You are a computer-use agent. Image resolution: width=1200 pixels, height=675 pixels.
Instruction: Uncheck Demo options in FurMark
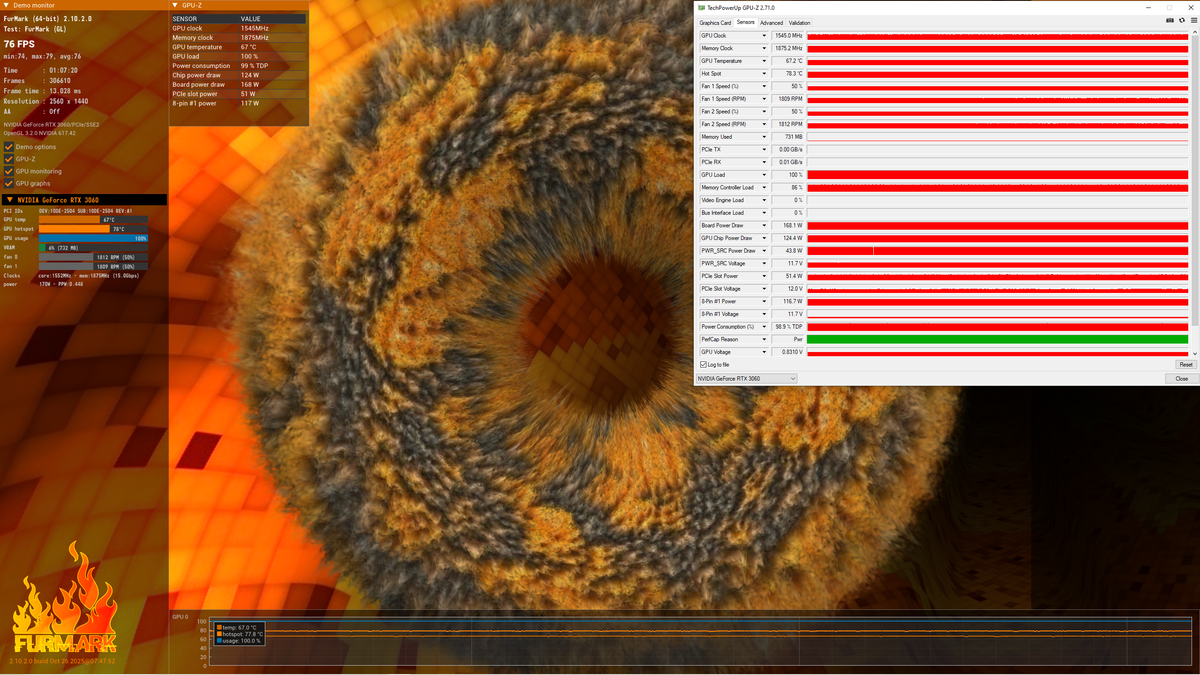(x=9, y=147)
